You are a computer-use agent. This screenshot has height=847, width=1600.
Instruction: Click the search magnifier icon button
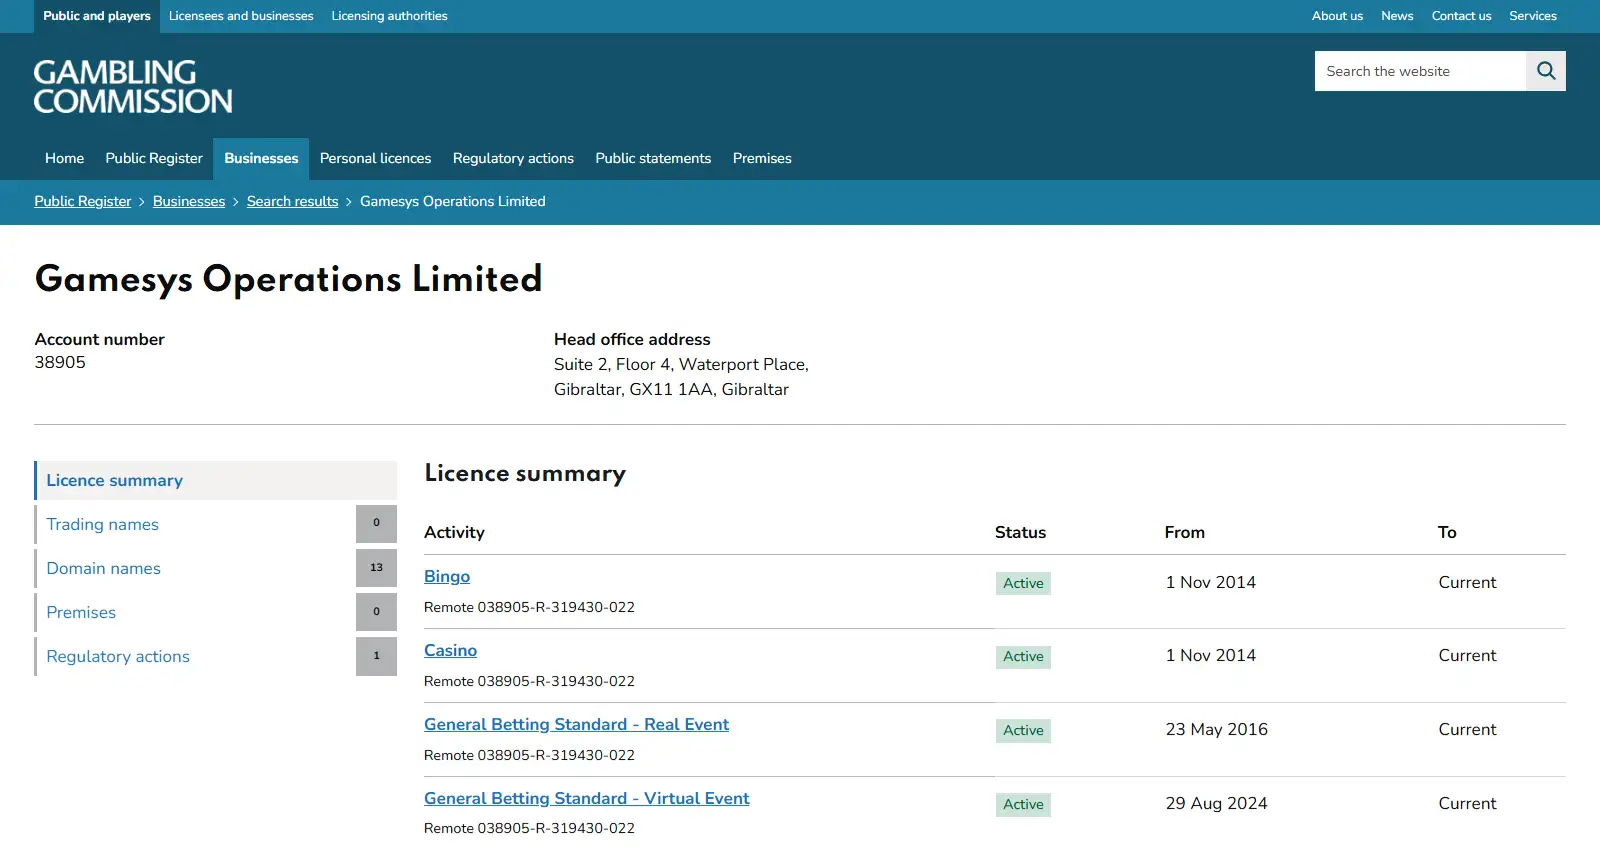[1546, 71]
